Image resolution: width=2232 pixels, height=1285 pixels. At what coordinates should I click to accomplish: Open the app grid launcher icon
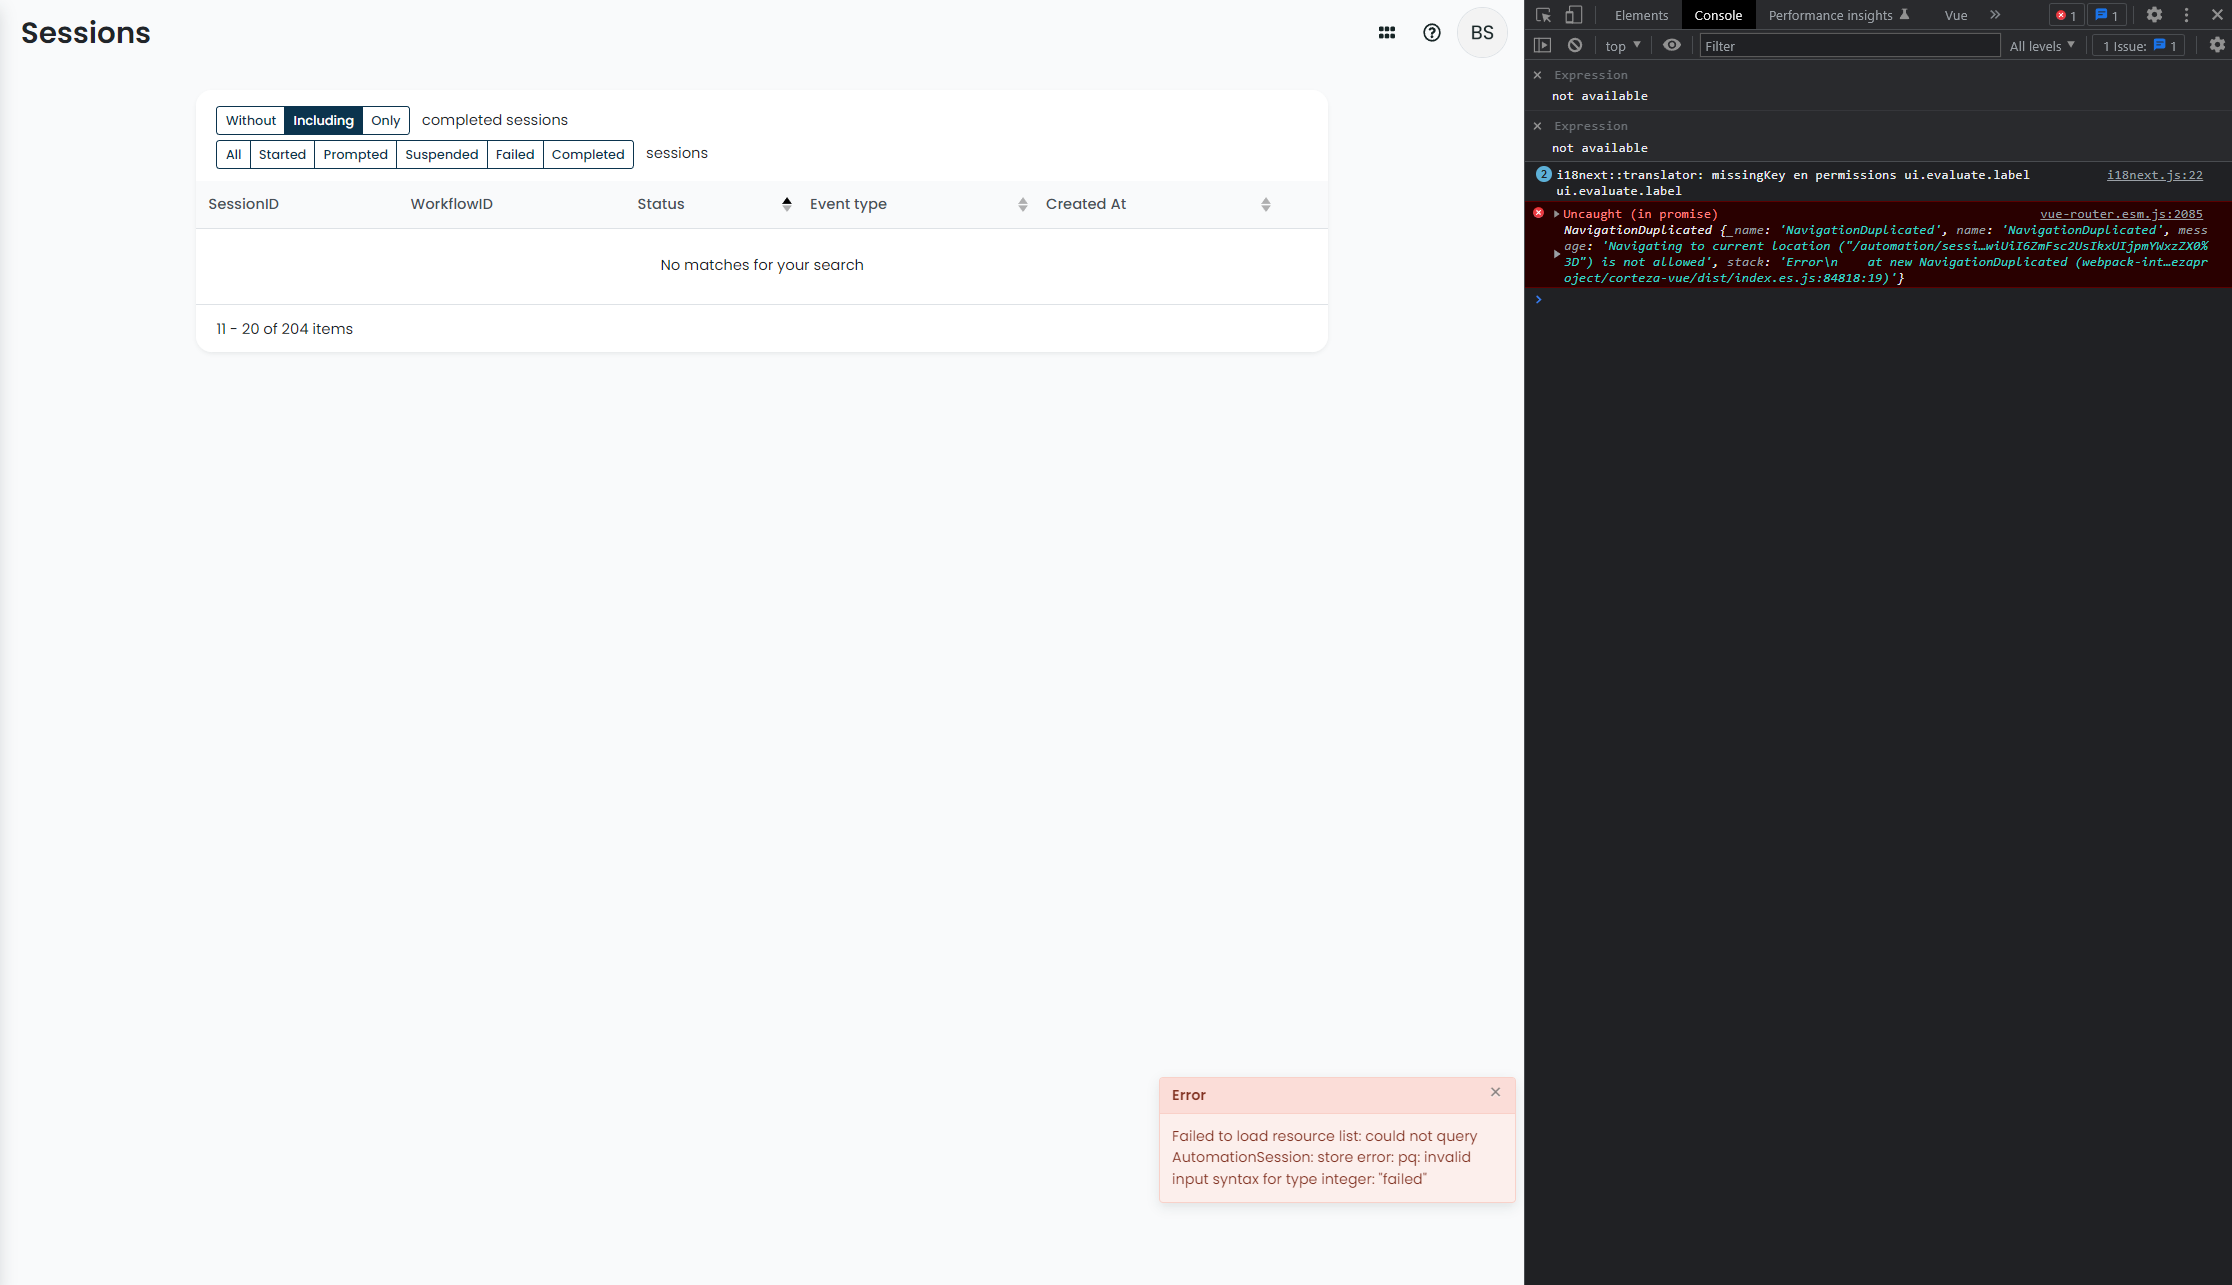[1386, 32]
